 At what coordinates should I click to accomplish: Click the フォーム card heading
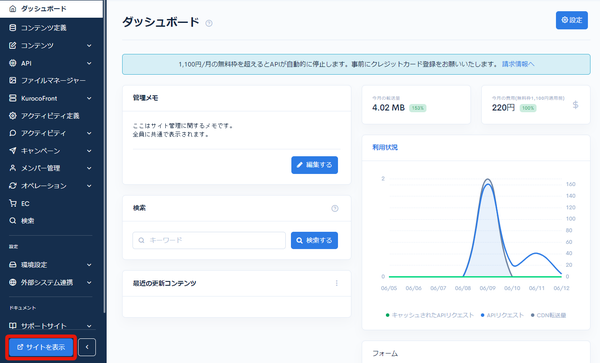point(385,353)
